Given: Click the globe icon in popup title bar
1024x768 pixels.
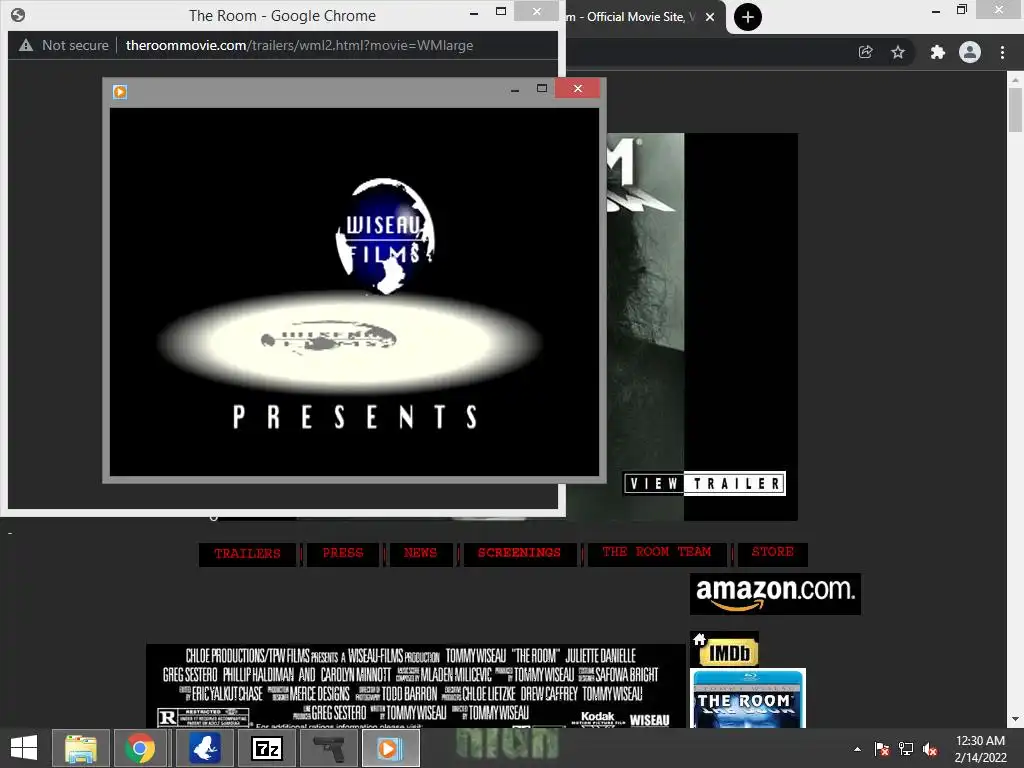Looking at the screenshot, I should (18, 15).
